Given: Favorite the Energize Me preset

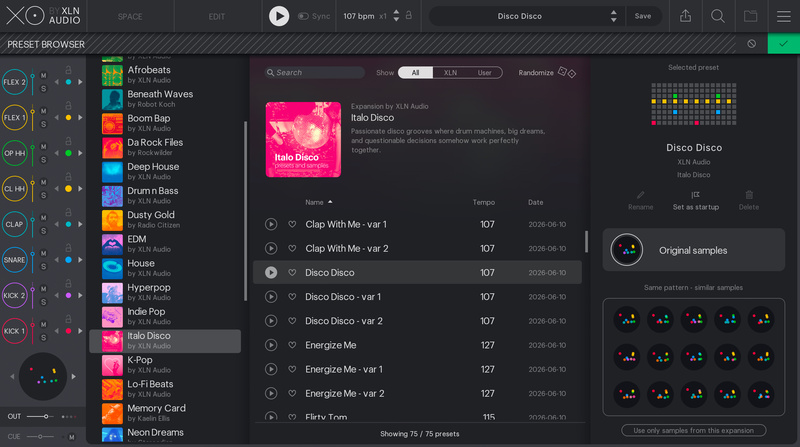Looking at the screenshot, I should click(292, 345).
